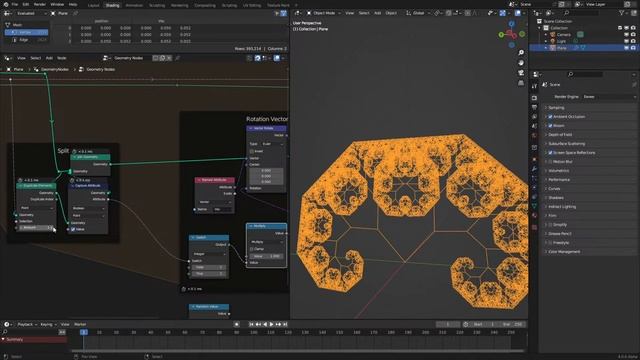Image resolution: width=640 pixels, height=360 pixels.
Task: Adjust Amount field on Duplicate Elements node
Action: click(x=36, y=227)
